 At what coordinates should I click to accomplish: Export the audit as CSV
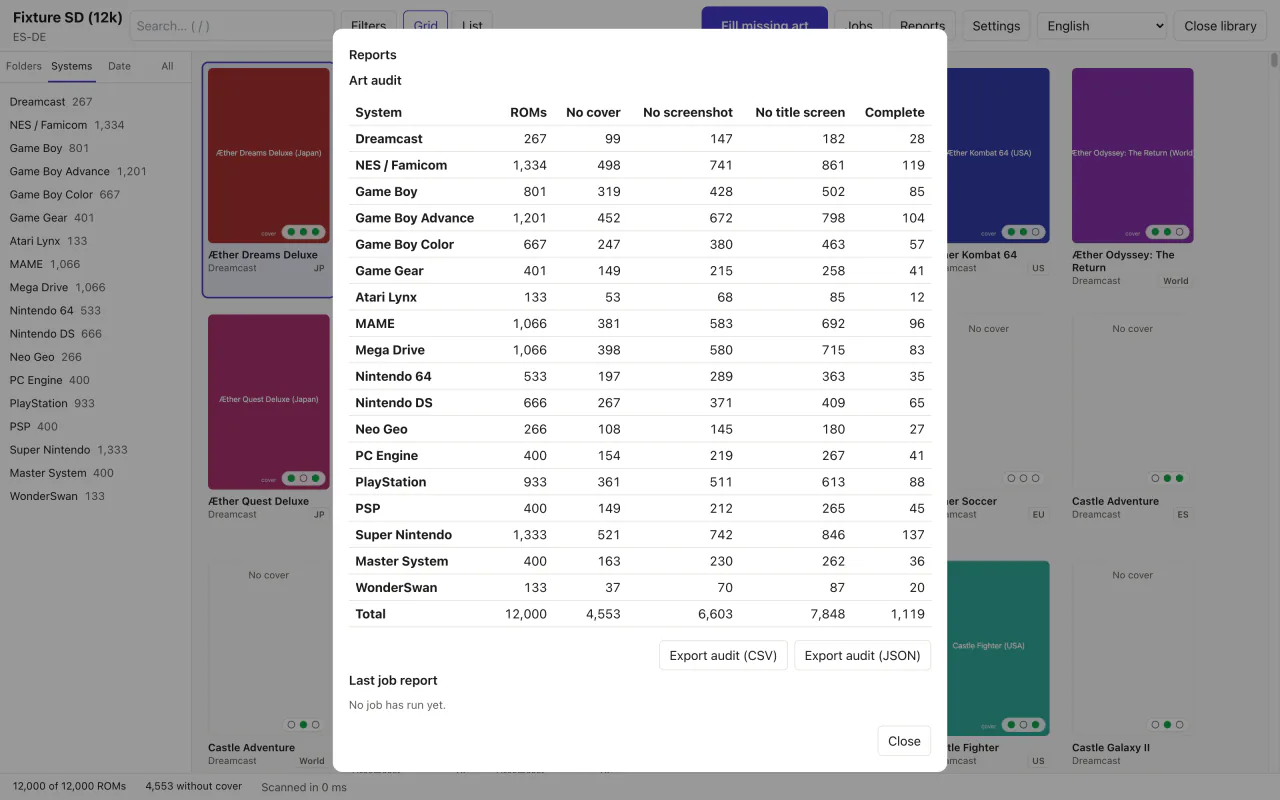[723, 655]
